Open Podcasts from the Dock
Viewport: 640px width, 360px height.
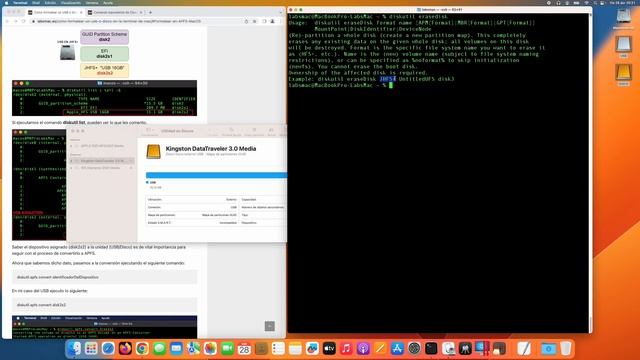363,348
